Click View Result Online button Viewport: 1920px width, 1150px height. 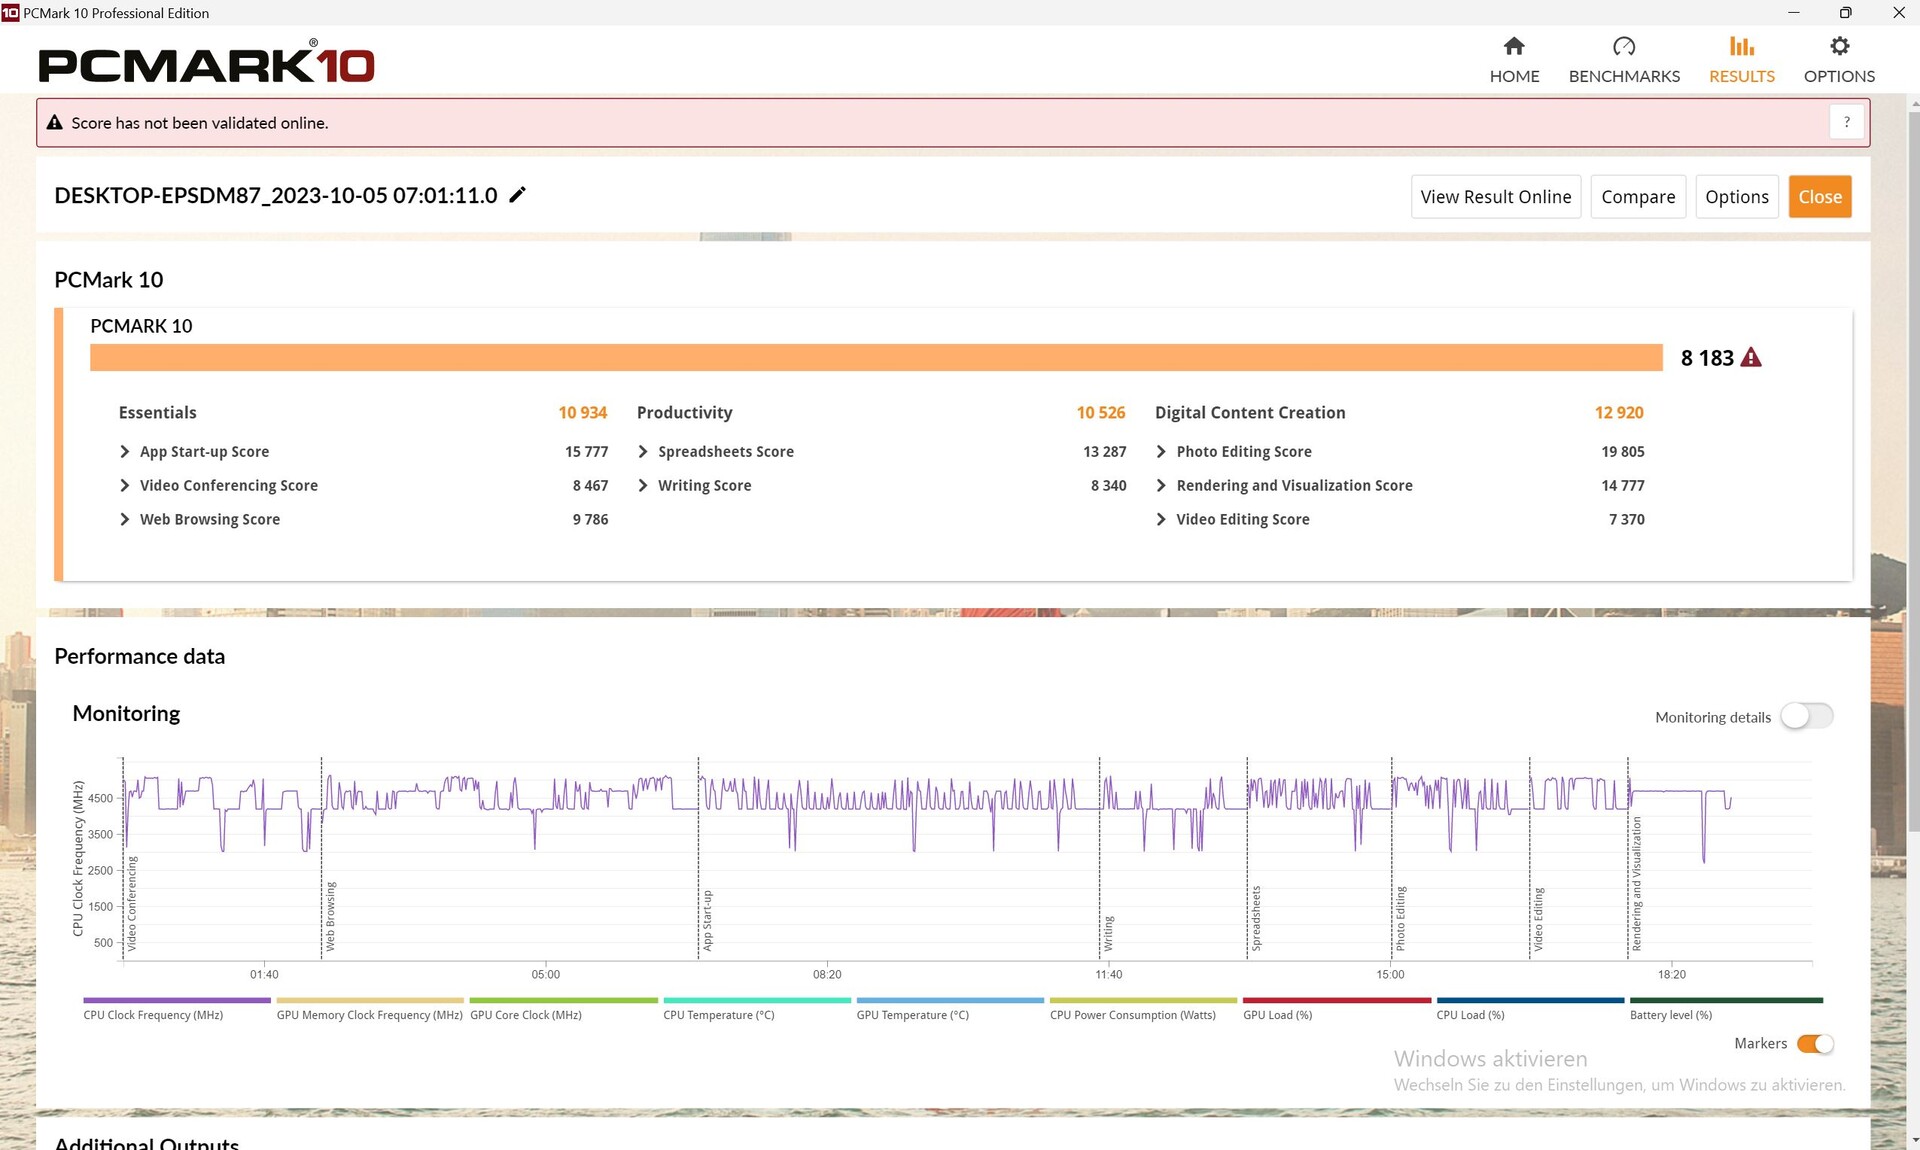(1495, 197)
